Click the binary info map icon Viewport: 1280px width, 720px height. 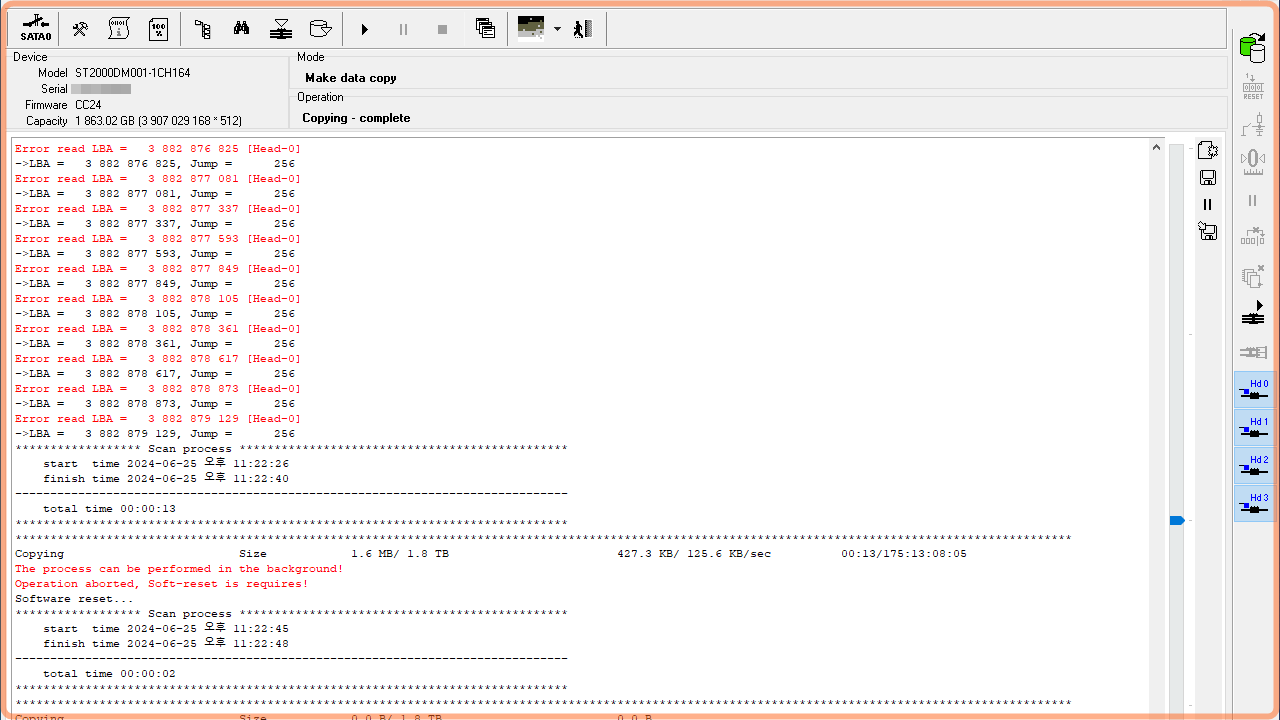point(119,29)
